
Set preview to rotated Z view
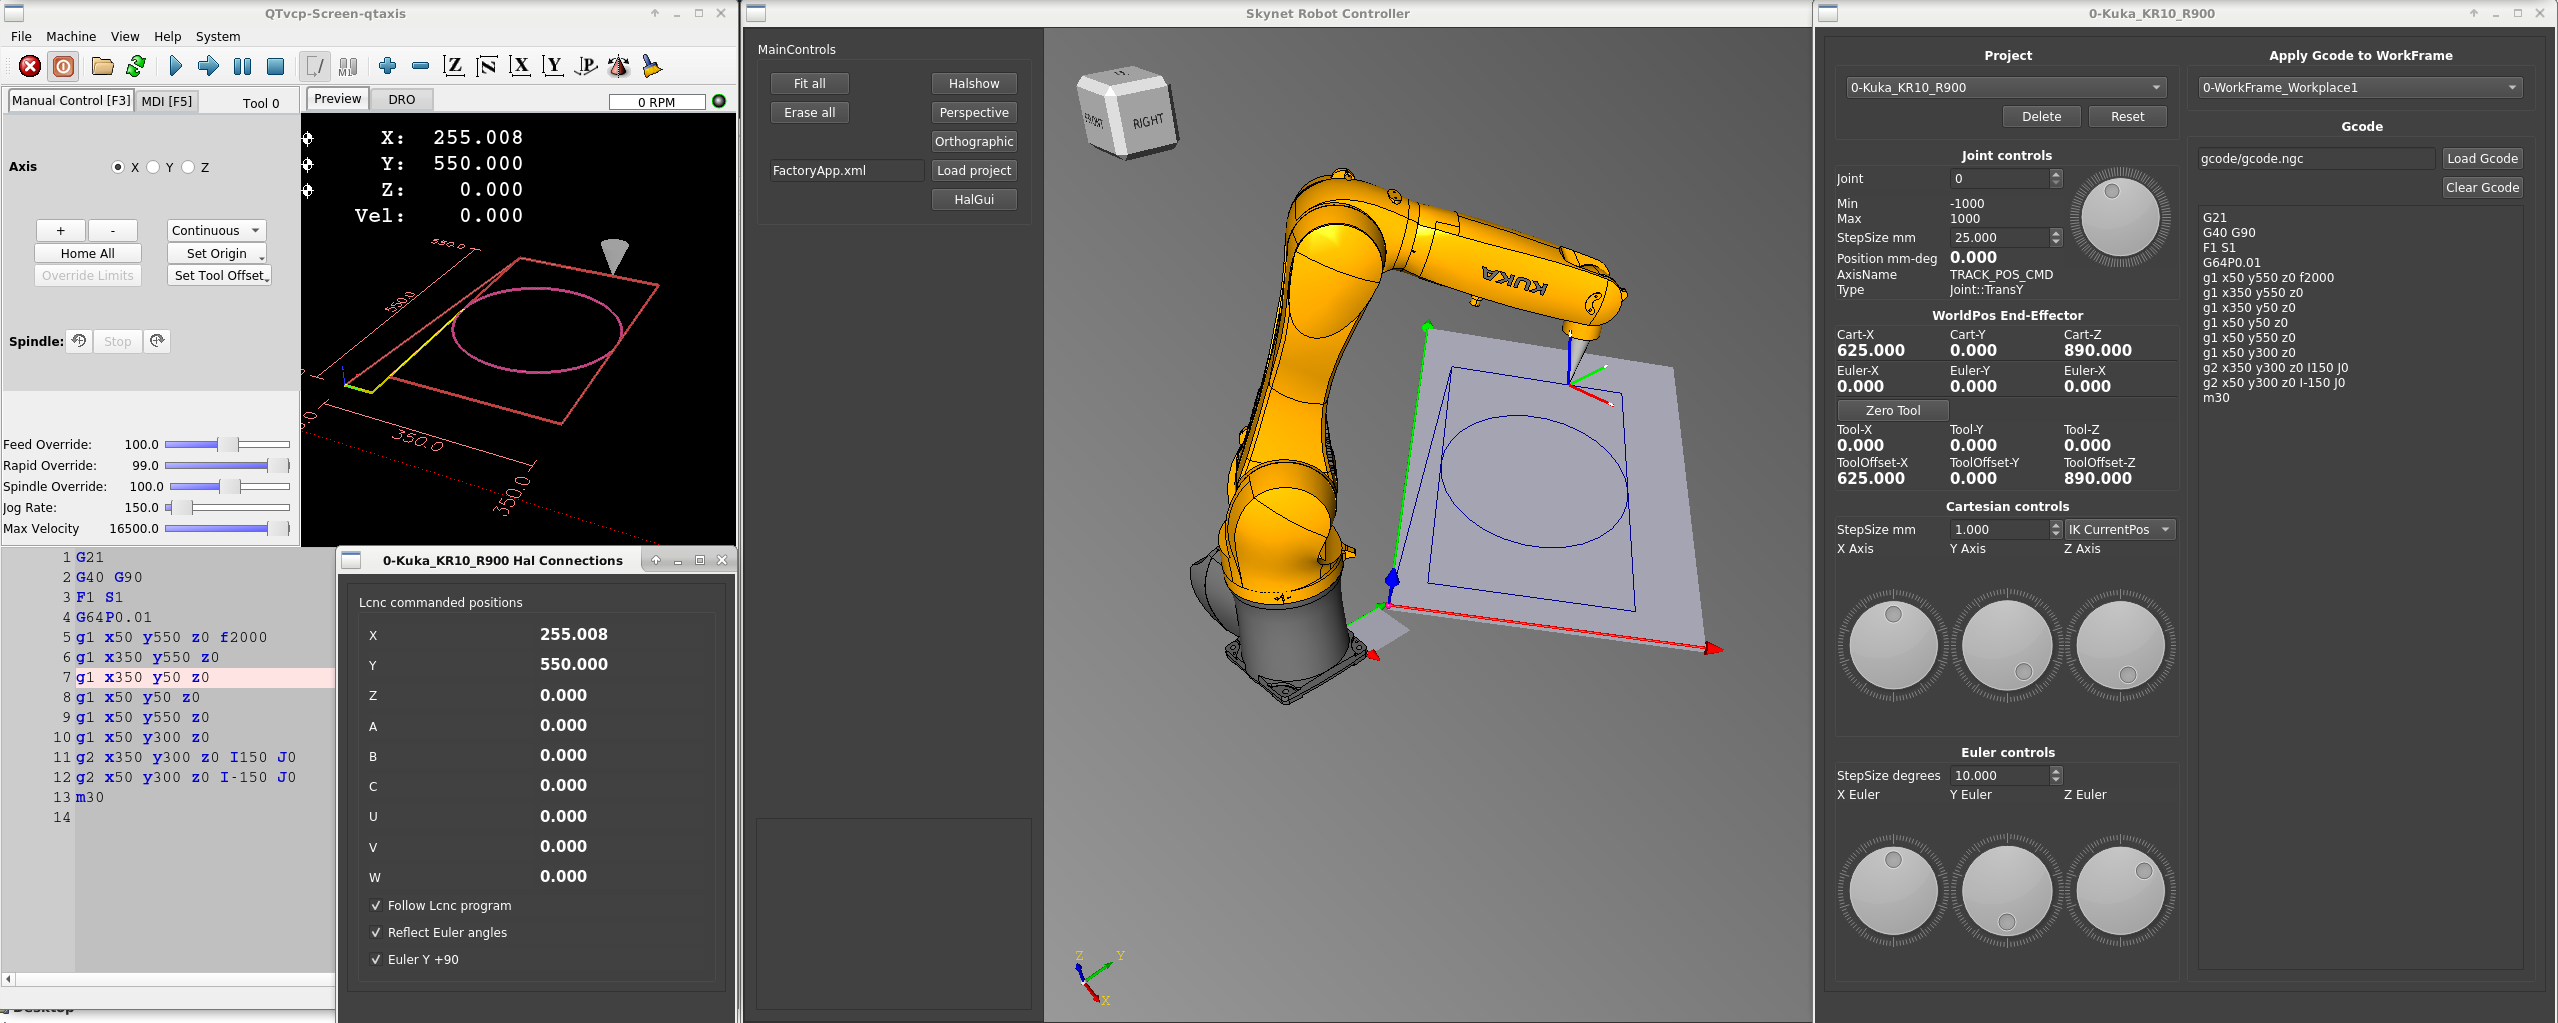pos(487,66)
